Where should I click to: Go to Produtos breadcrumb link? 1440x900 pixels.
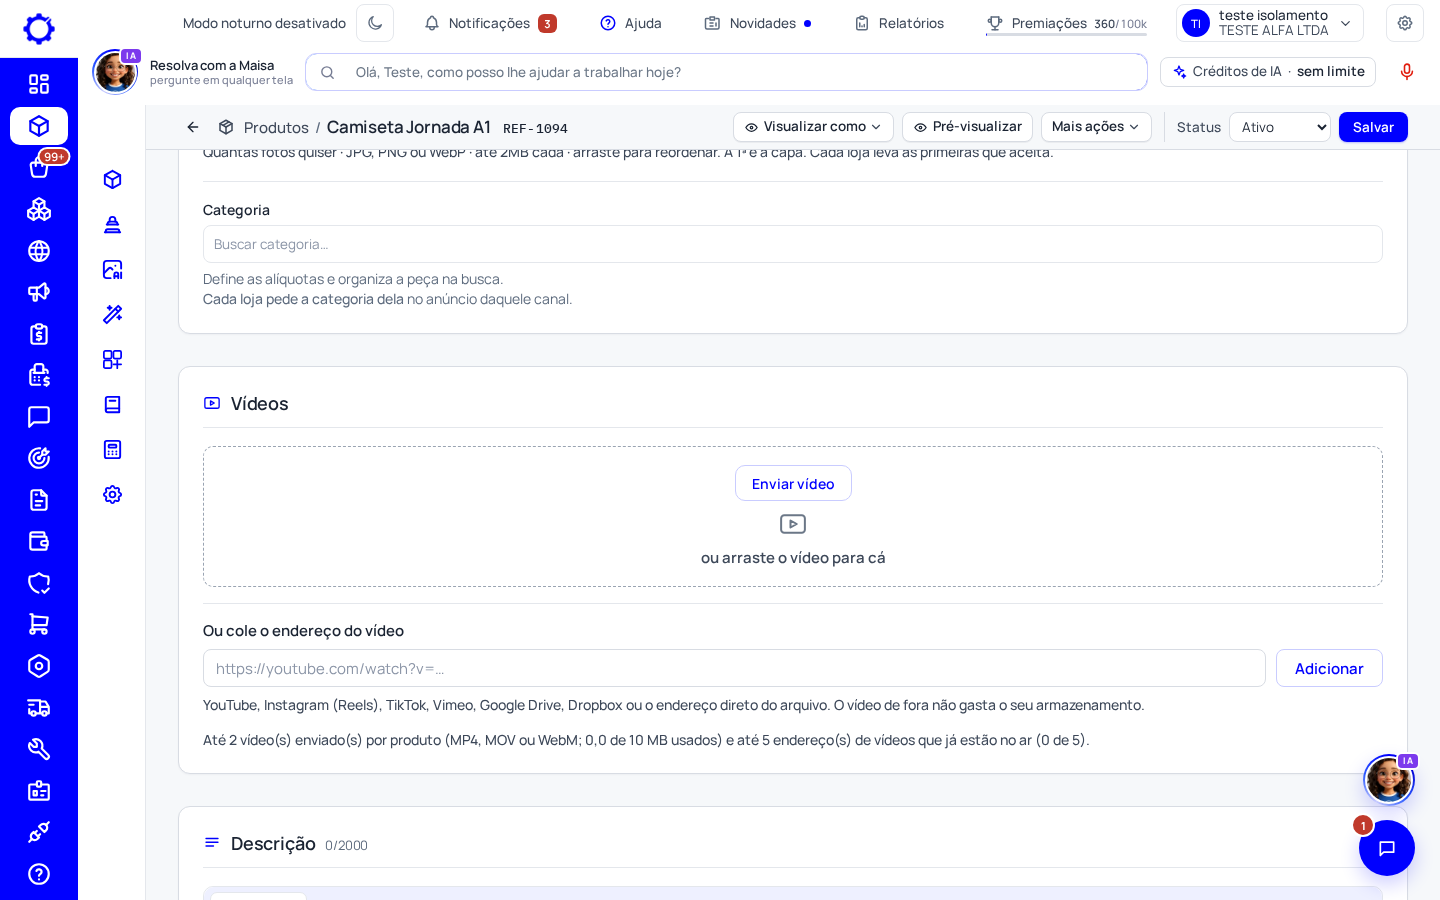click(x=276, y=128)
